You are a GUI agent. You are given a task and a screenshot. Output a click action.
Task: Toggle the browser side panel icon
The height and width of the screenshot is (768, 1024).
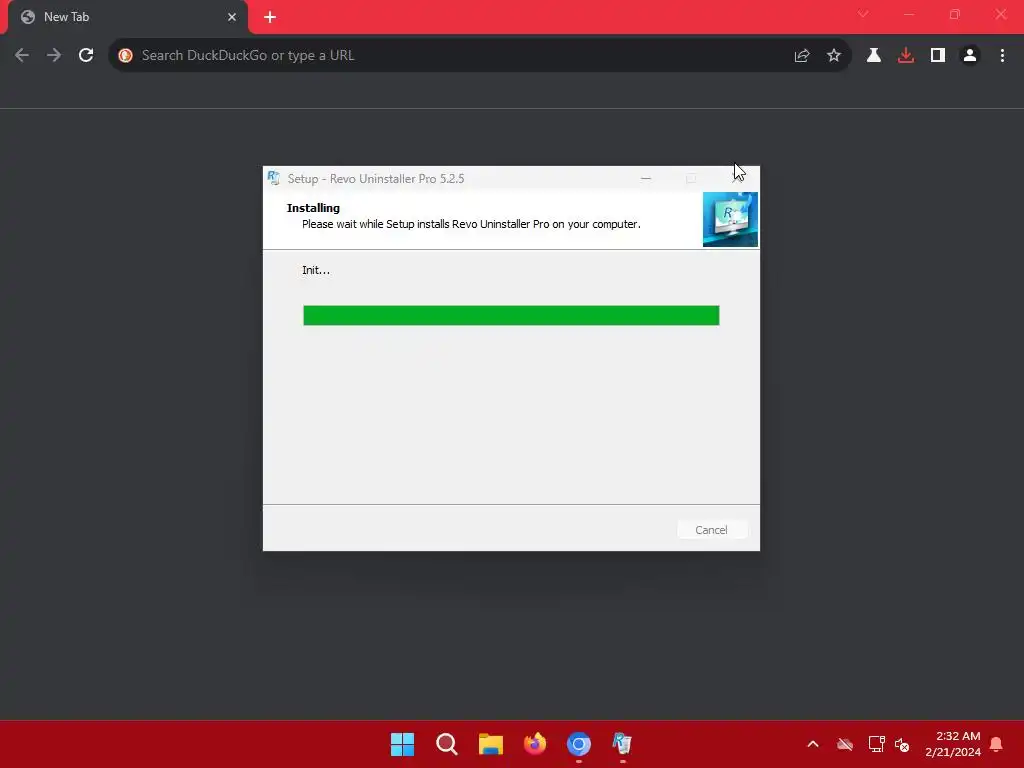[938, 56]
